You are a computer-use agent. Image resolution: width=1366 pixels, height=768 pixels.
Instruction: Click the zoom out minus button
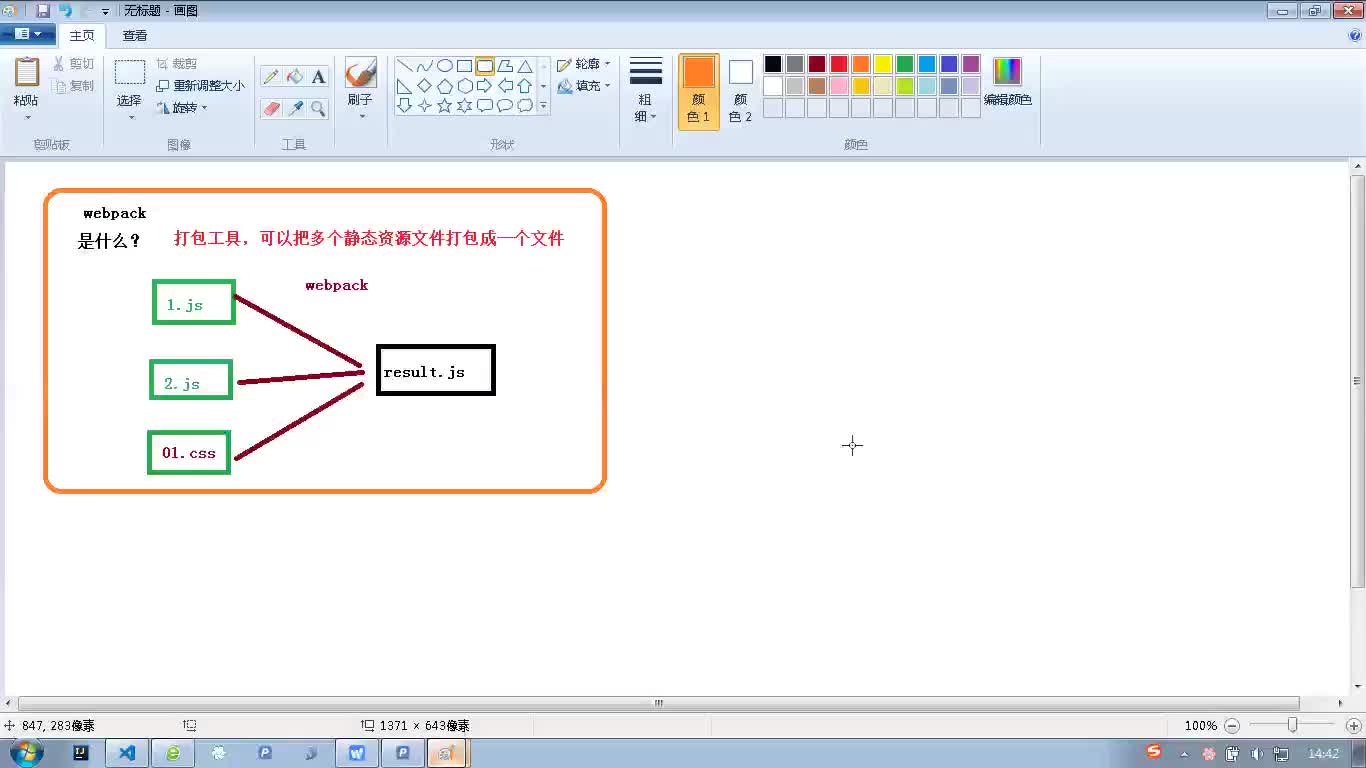tap(1232, 726)
